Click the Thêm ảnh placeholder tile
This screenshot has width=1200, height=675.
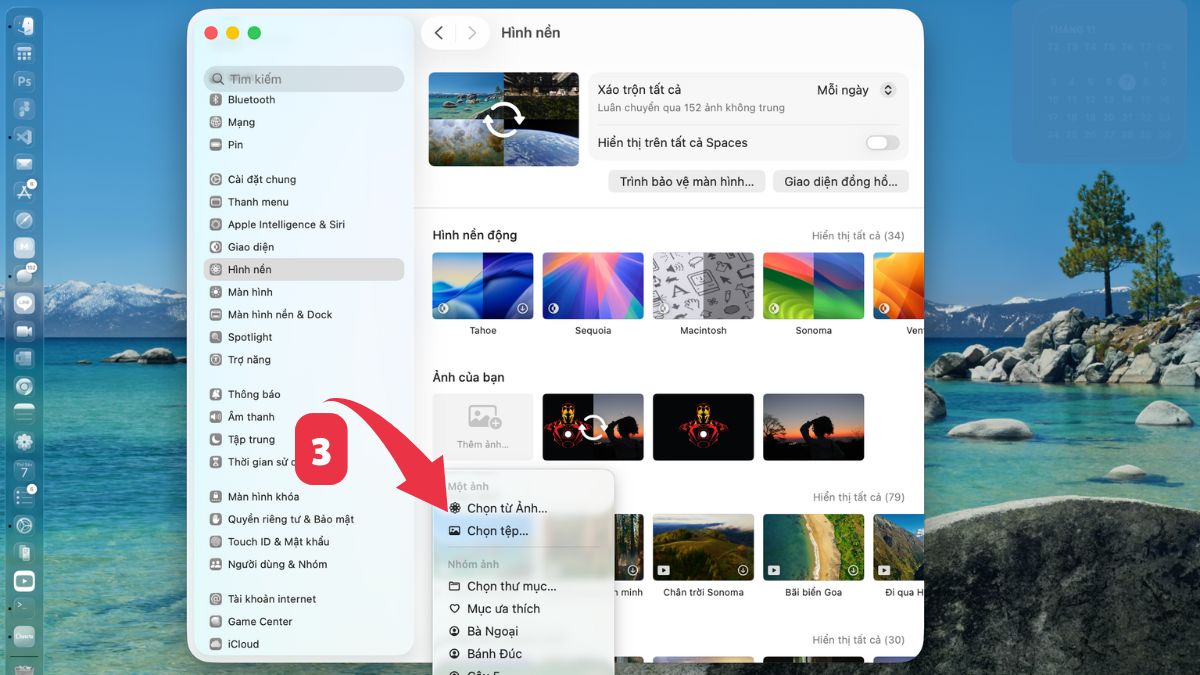click(482, 427)
